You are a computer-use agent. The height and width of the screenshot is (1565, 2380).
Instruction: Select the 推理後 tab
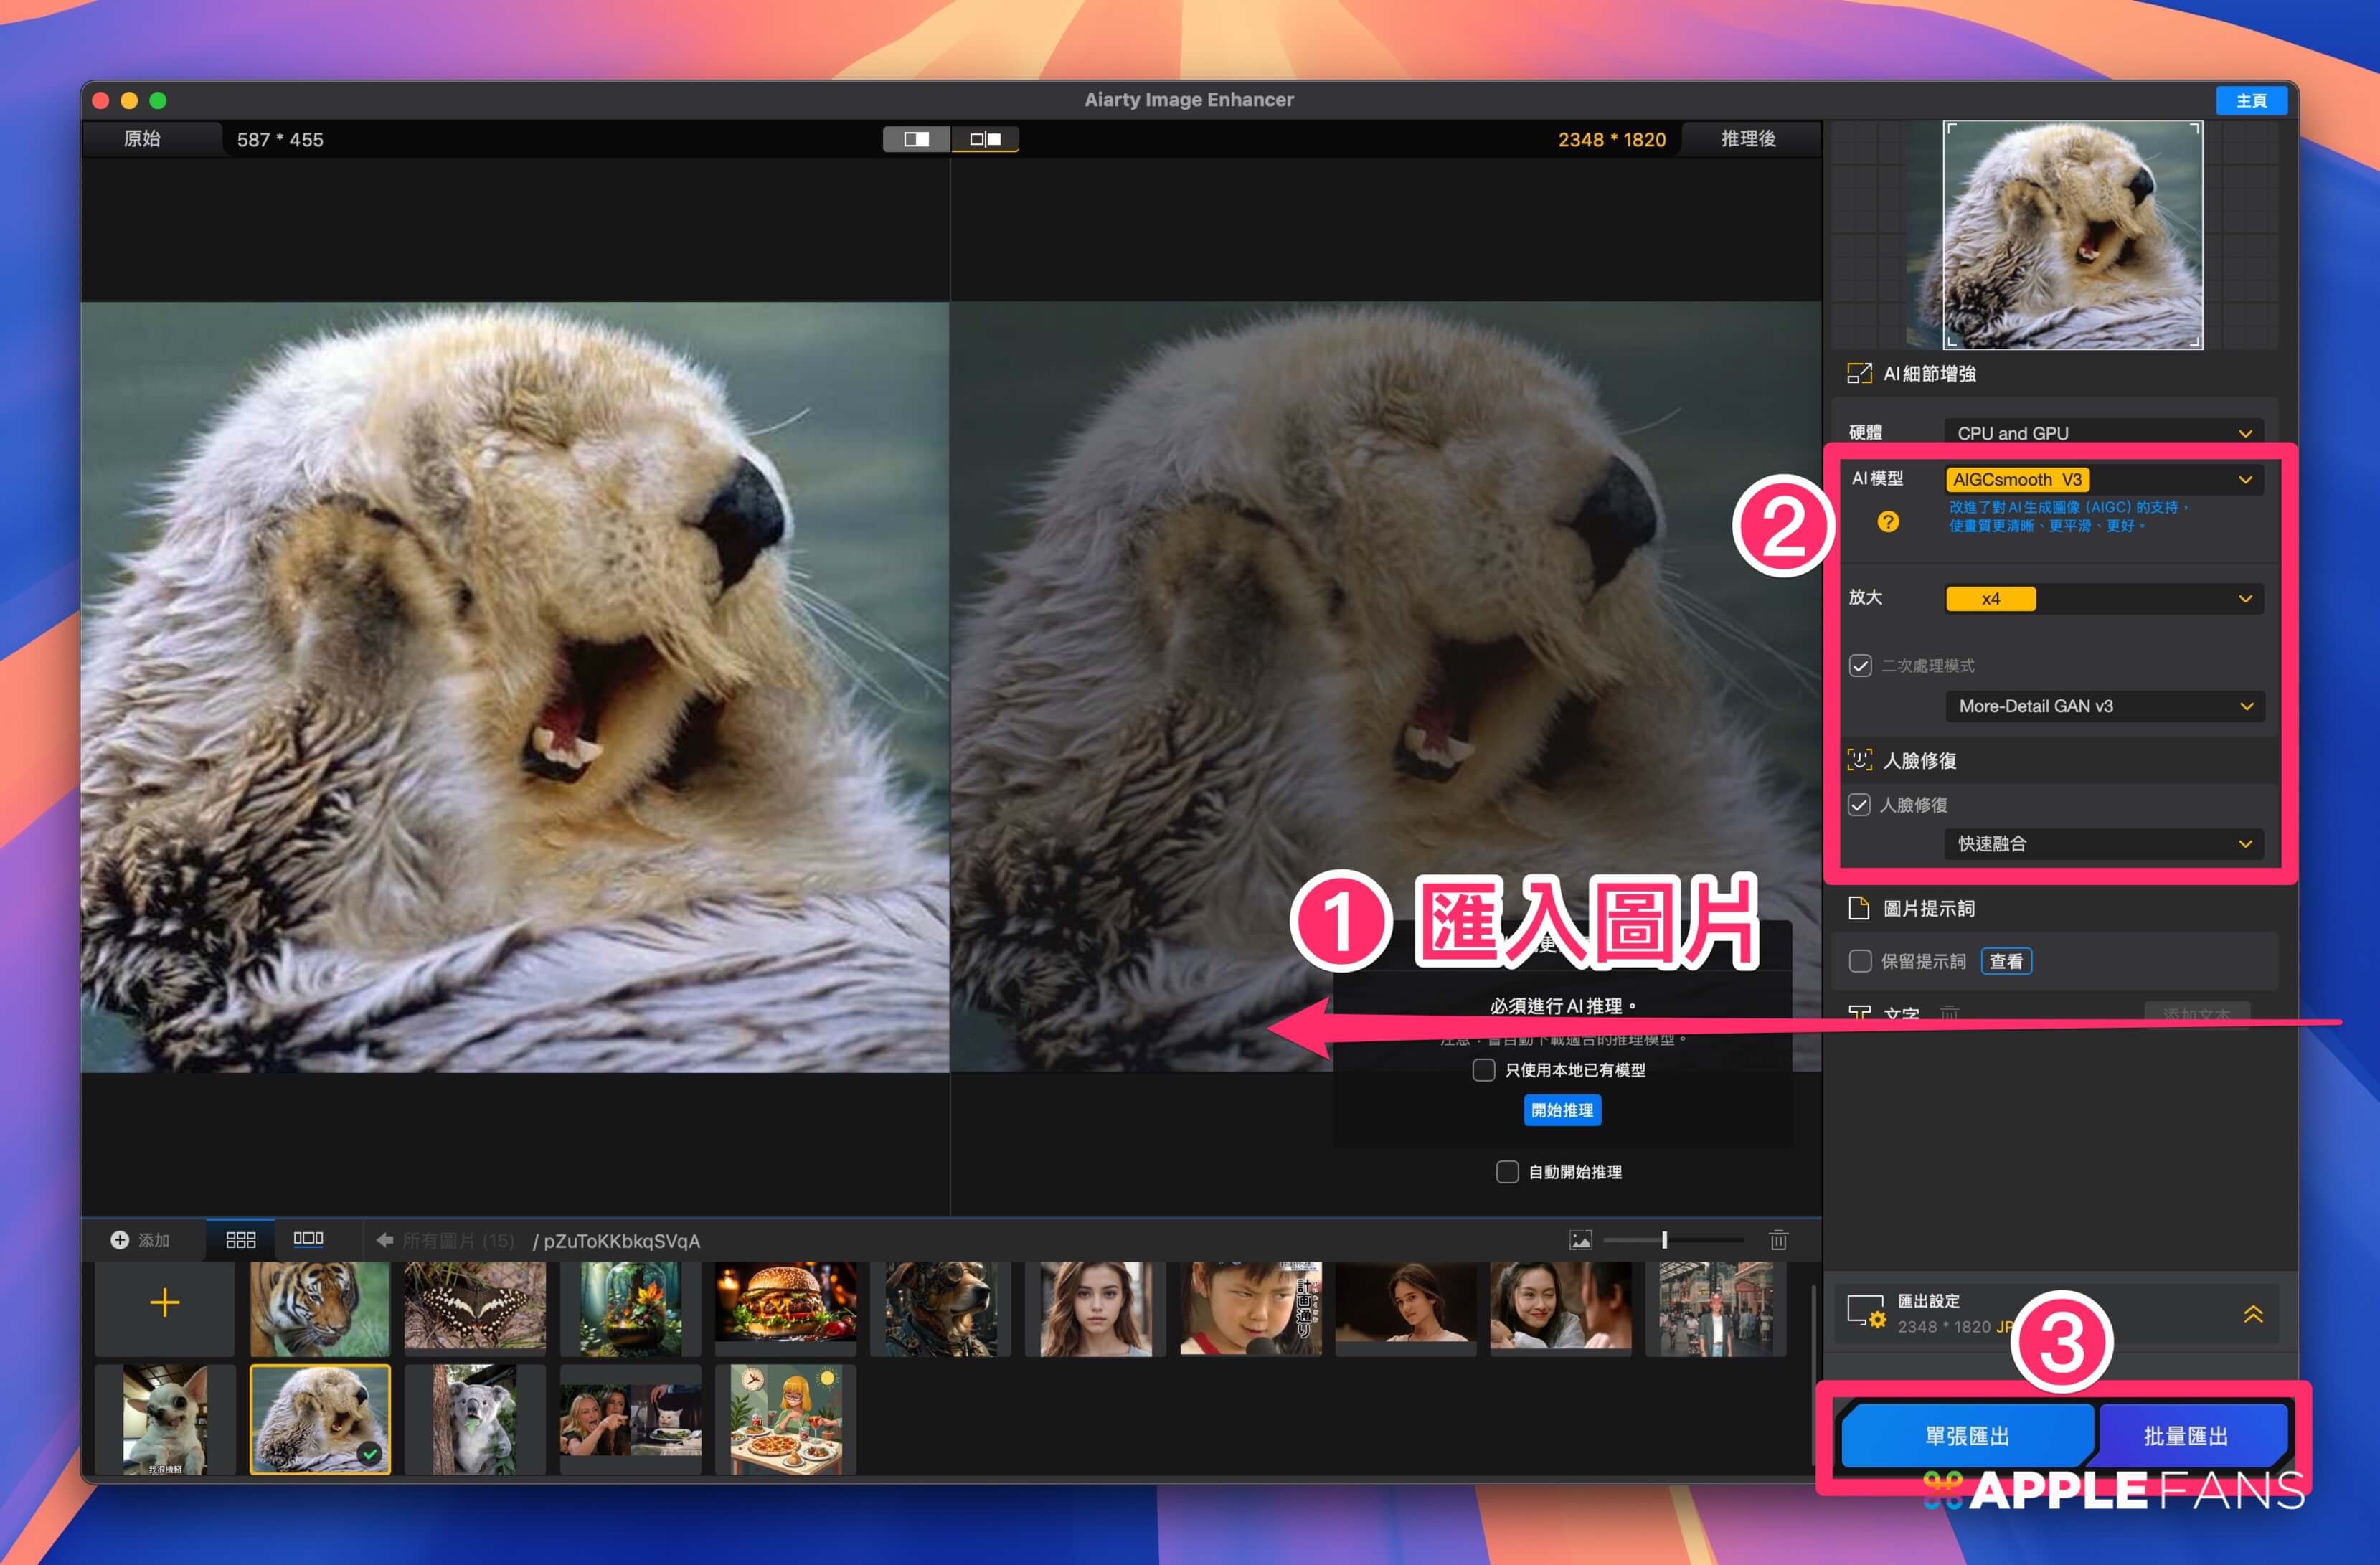click(x=1748, y=139)
